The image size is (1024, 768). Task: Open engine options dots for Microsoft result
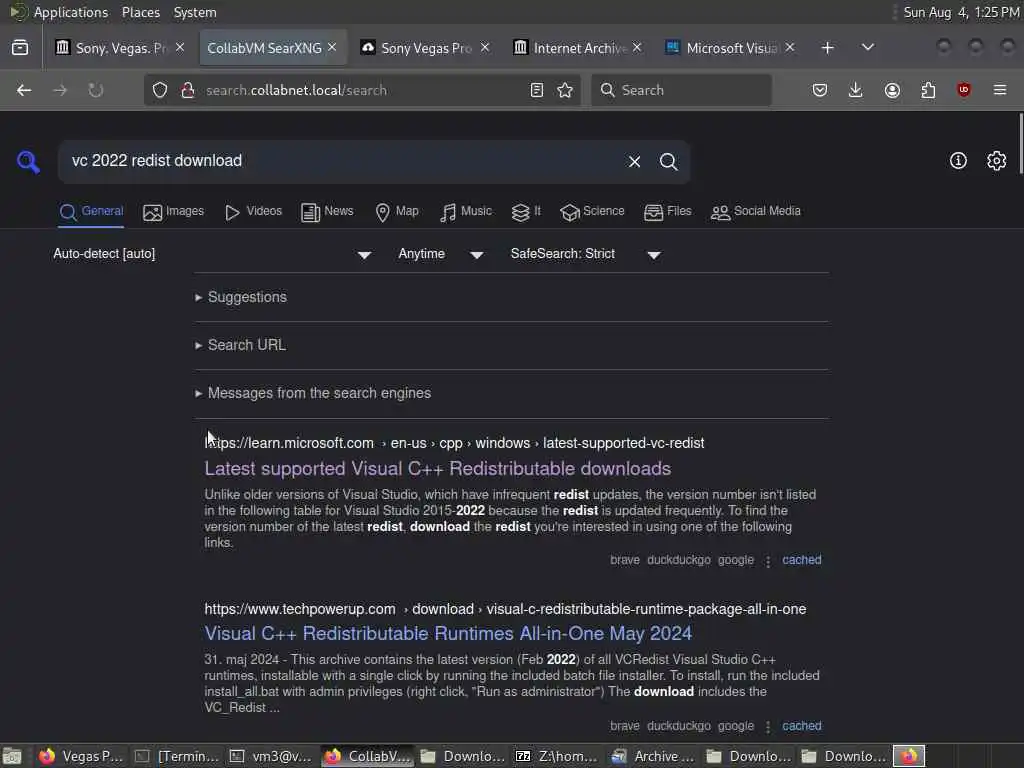[x=768, y=561]
